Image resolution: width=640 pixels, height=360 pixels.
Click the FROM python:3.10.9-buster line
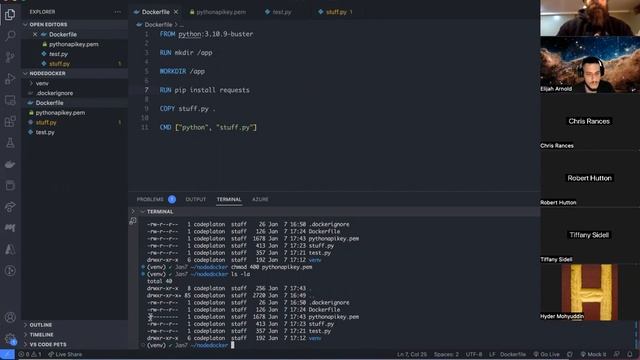pyautogui.click(x=206, y=34)
